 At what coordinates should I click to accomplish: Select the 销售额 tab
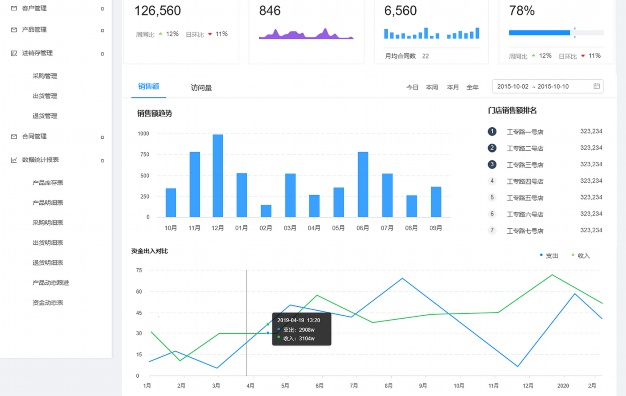(149, 87)
